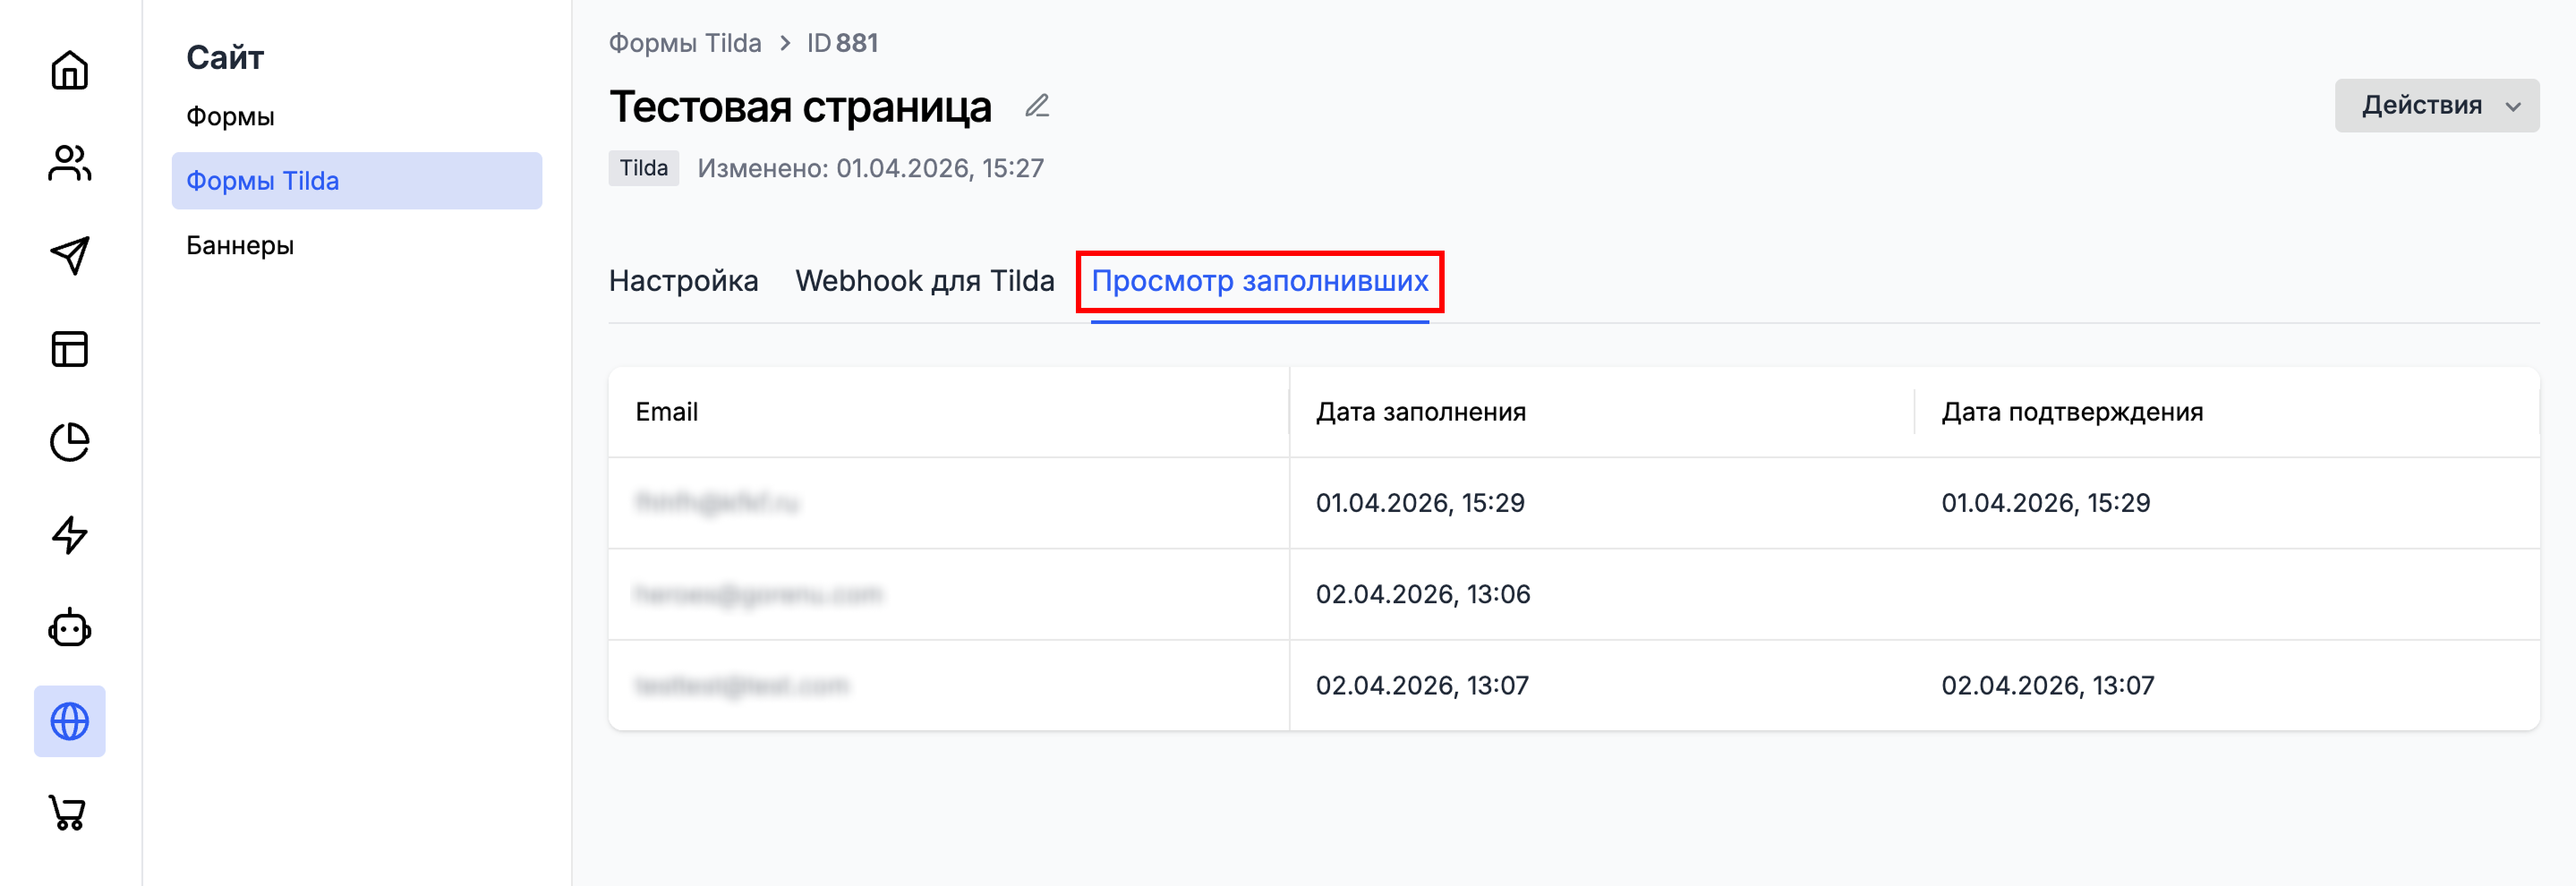Edit page title with pencil icon

pyautogui.click(x=1037, y=106)
